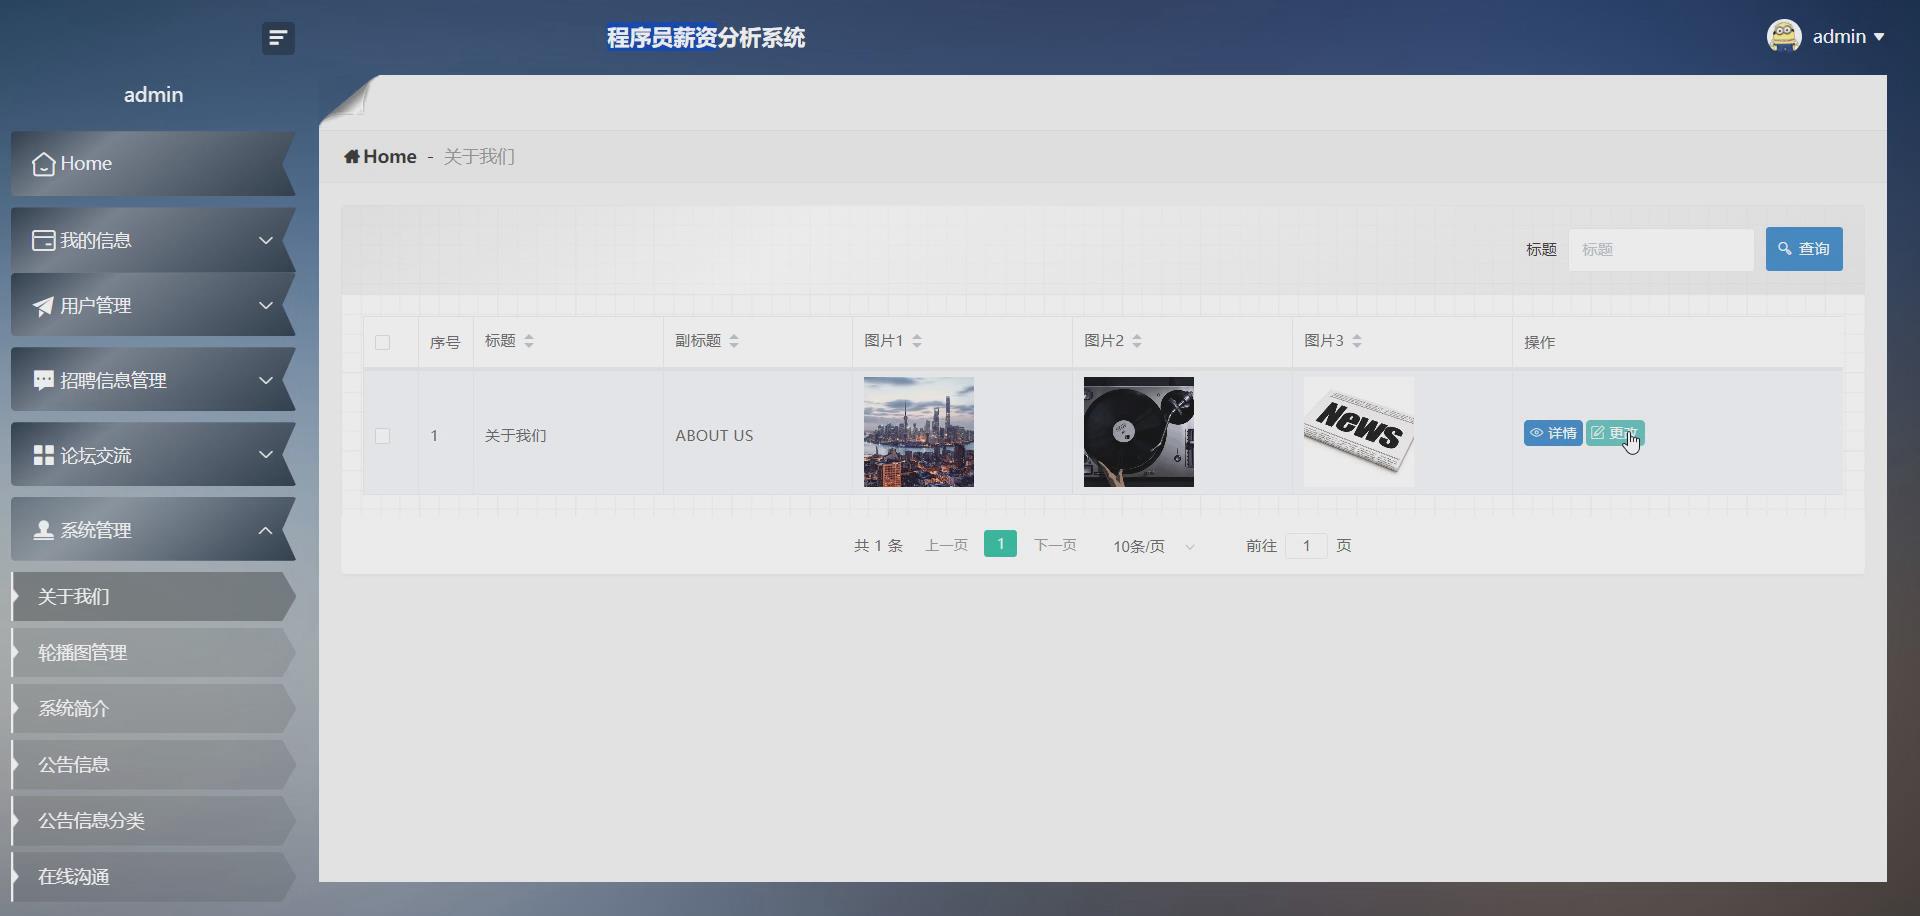1920x916 pixels.
Task: Click the 查询 search button
Action: click(1803, 248)
